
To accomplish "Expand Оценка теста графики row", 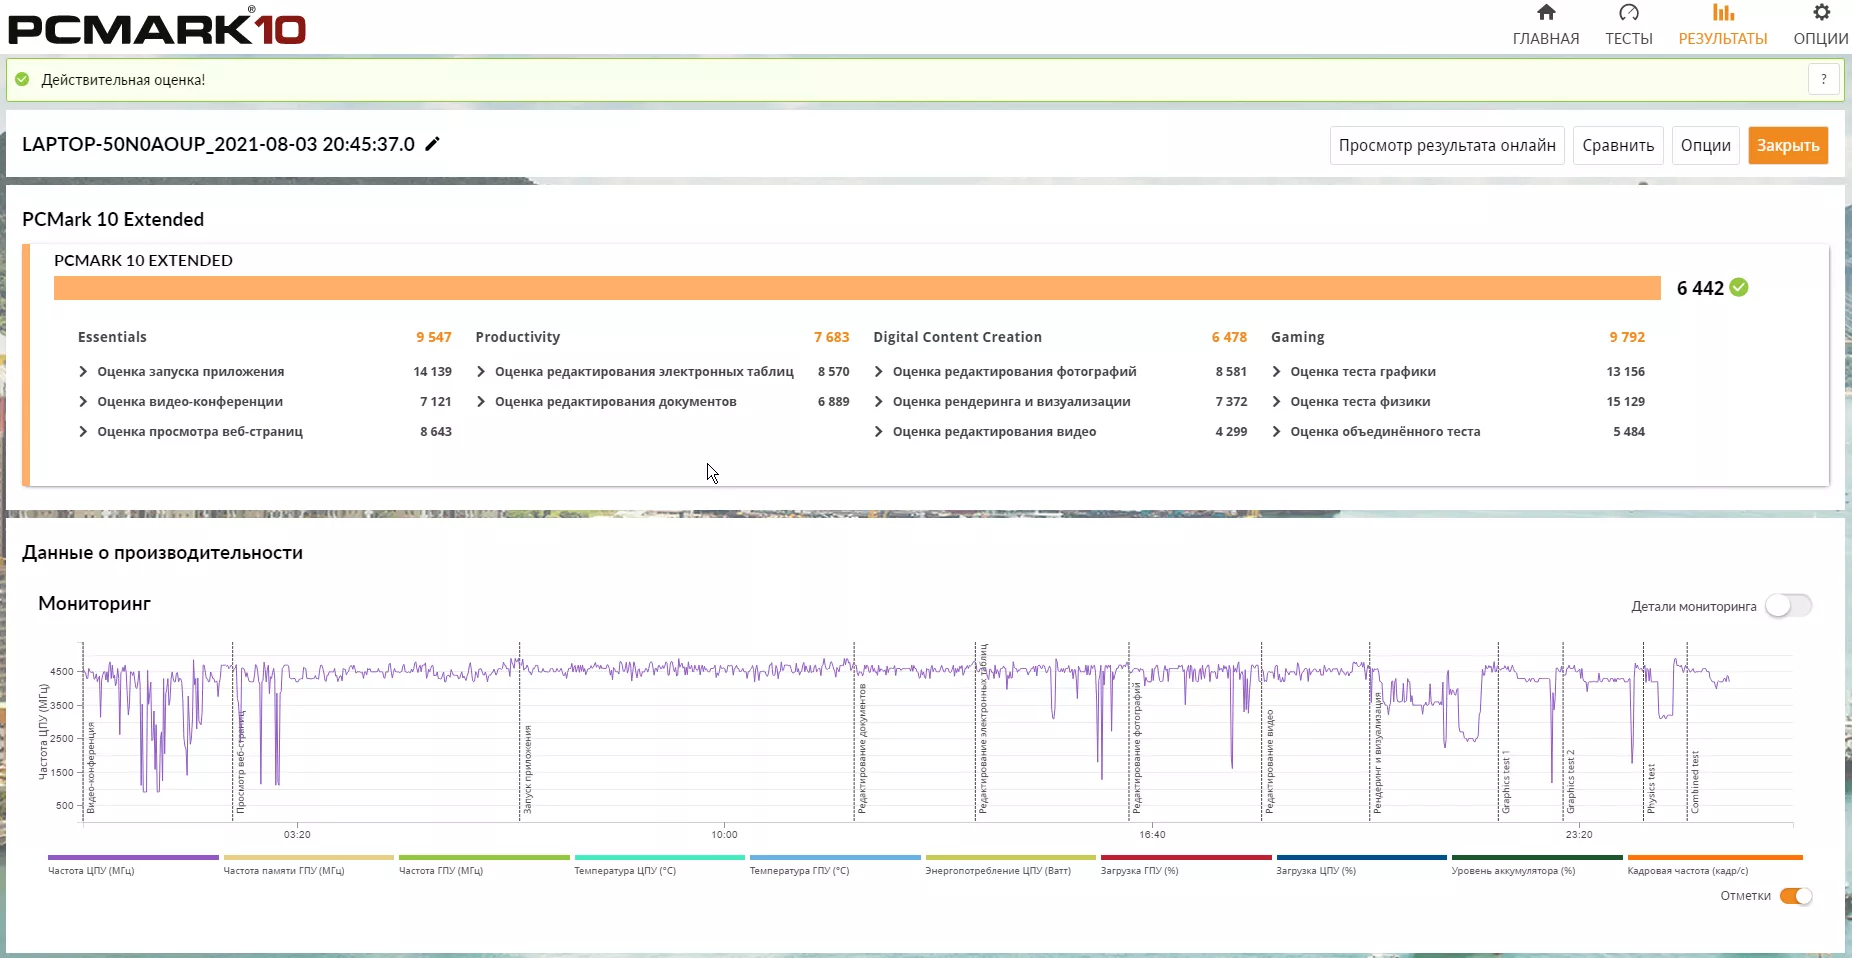I will 1277,372.
